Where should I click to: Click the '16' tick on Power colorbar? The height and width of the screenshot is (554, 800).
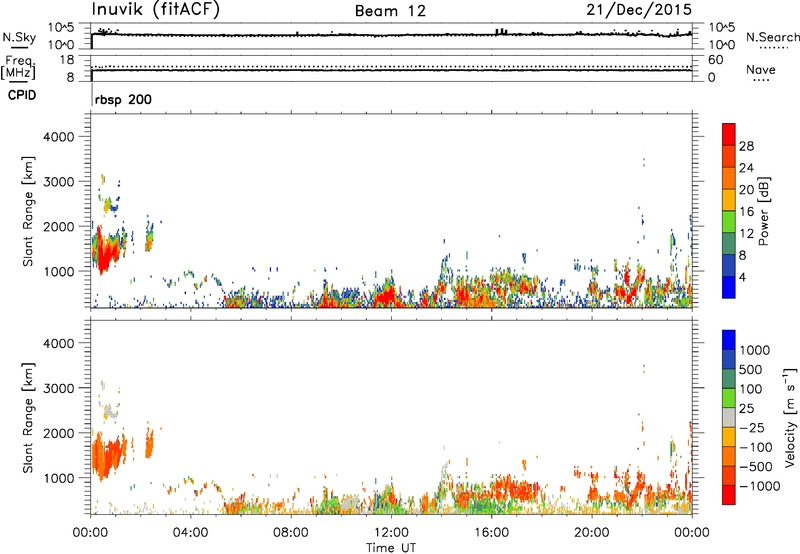(x=746, y=212)
